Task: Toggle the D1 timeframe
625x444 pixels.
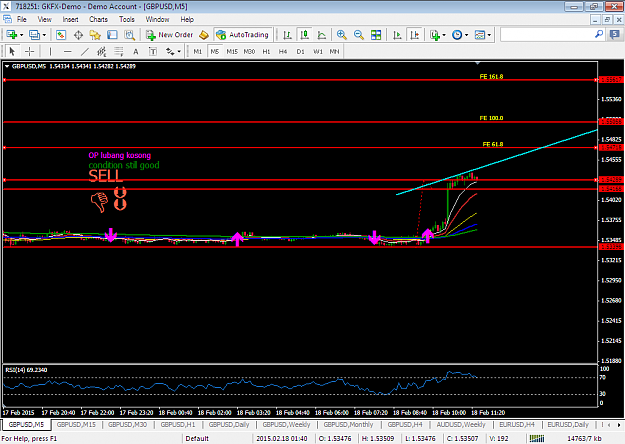Action: (x=301, y=51)
